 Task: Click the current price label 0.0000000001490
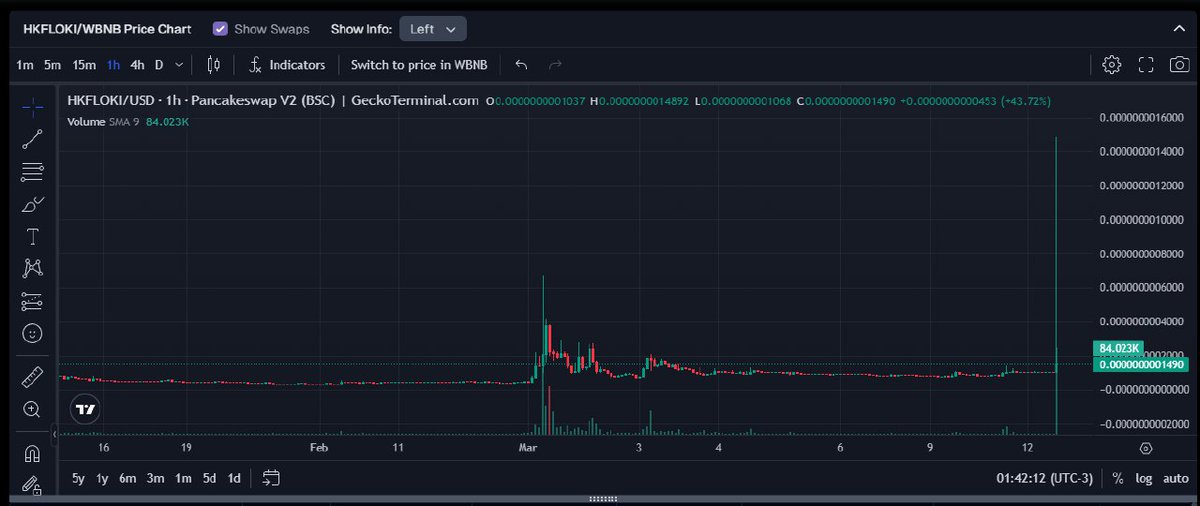[1140, 364]
